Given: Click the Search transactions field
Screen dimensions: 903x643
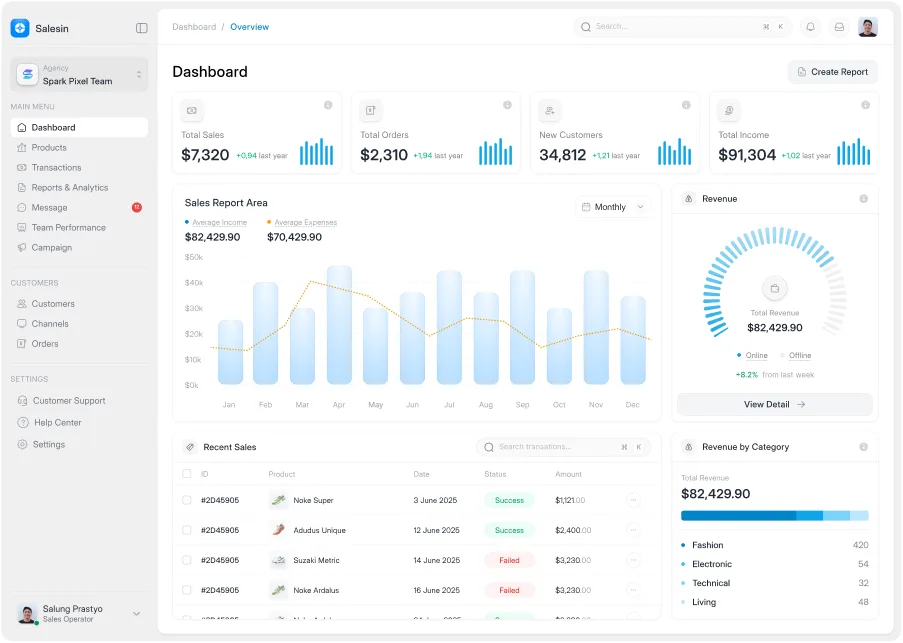Looking at the screenshot, I should pyautogui.click(x=563, y=447).
